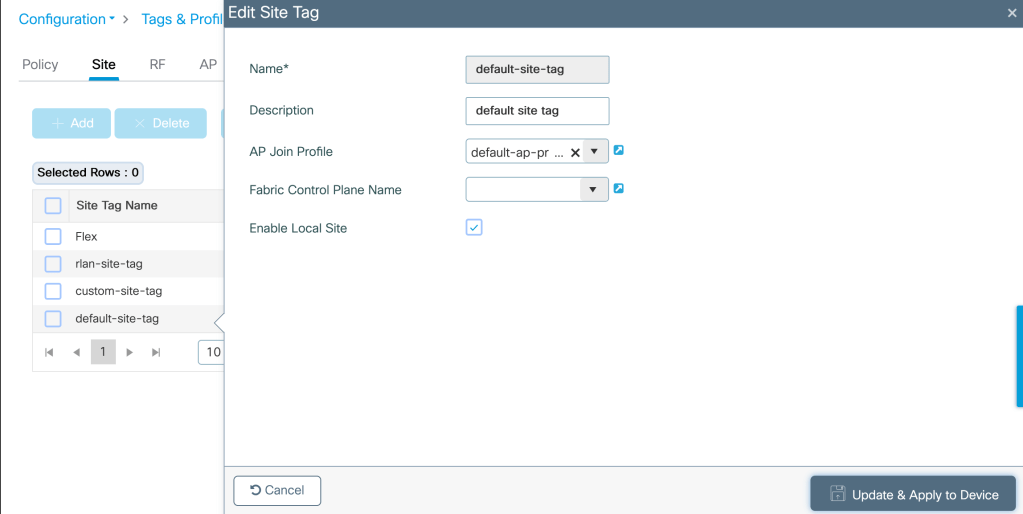
Task: Cancel the site tag edit
Action: coord(277,490)
